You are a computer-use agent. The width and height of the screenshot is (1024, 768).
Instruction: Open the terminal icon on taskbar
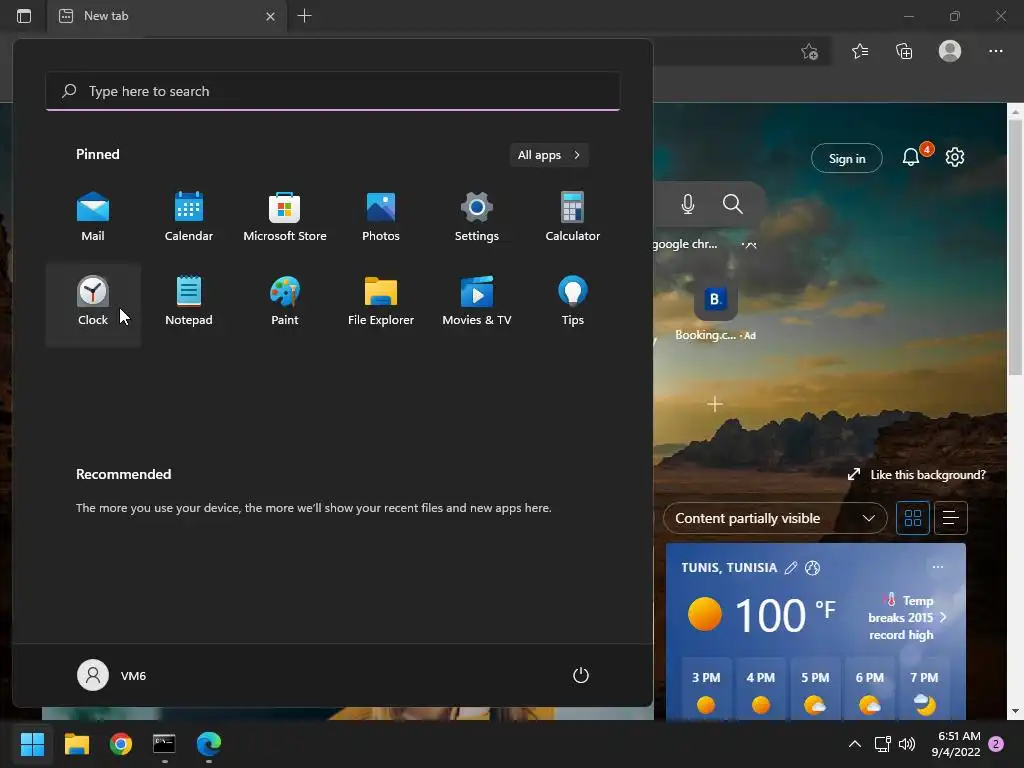(x=165, y=744)
